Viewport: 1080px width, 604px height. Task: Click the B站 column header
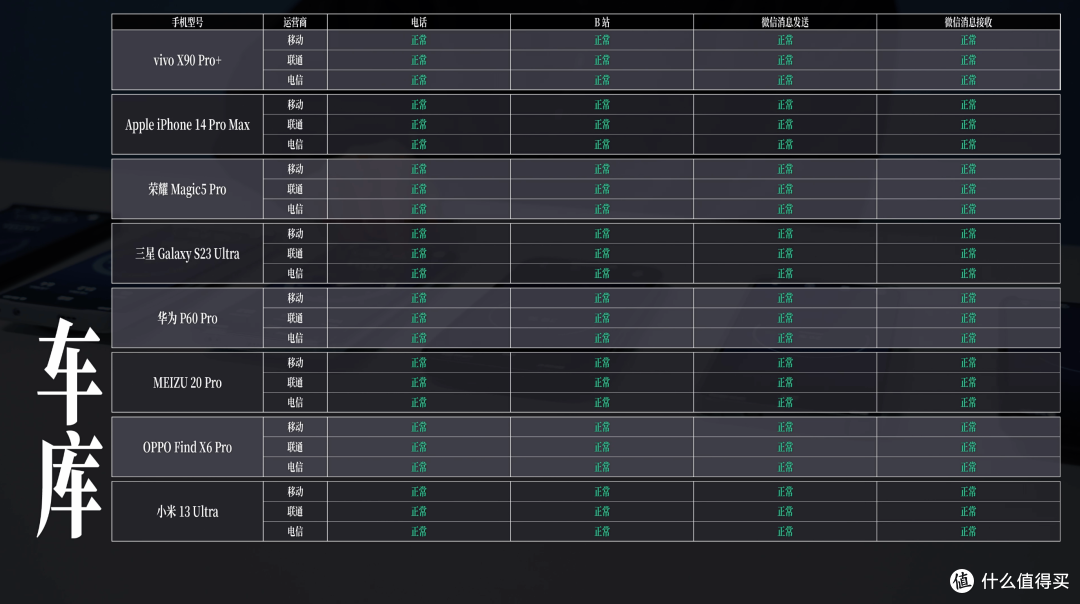pos(602,22)
